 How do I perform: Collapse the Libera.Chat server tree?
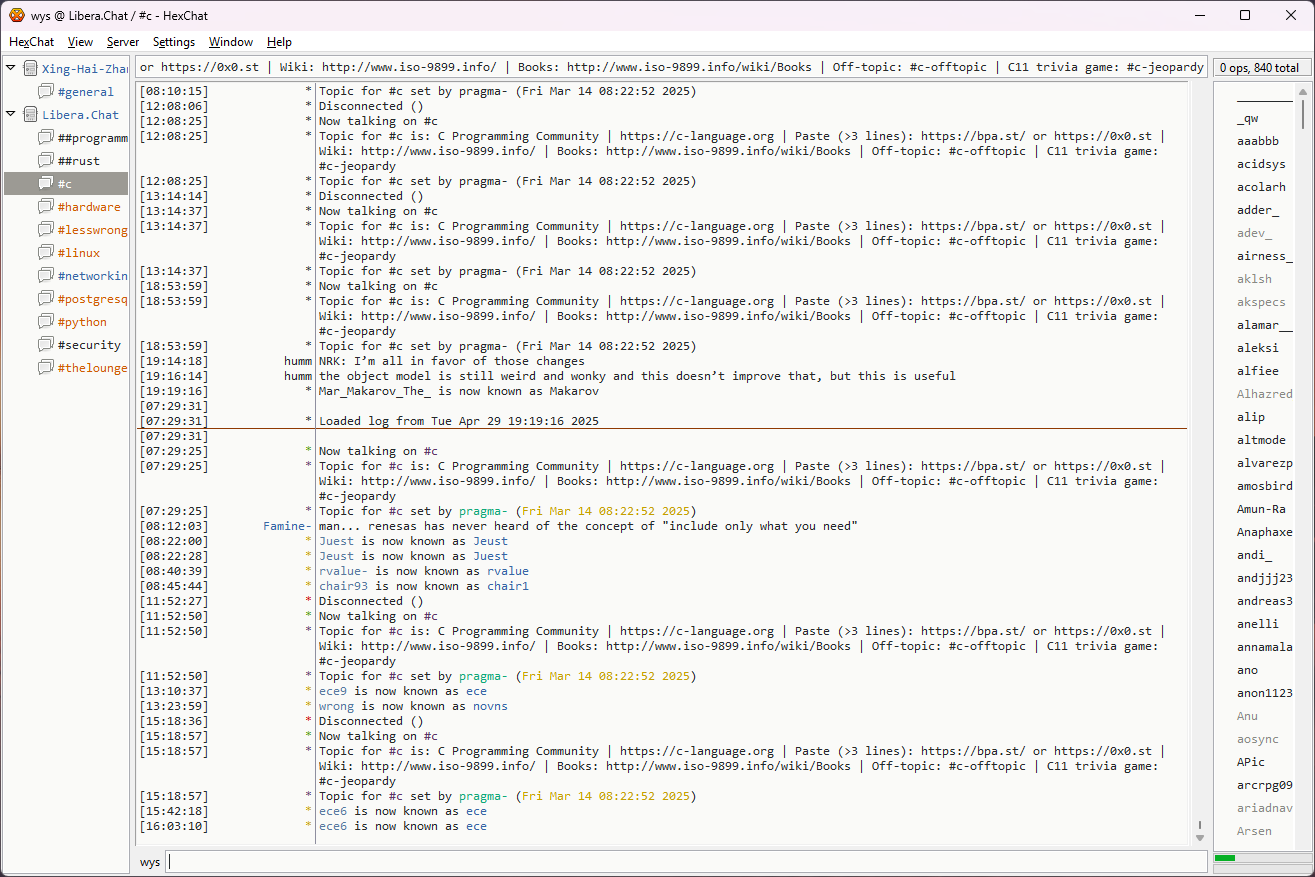click(11, 115)
